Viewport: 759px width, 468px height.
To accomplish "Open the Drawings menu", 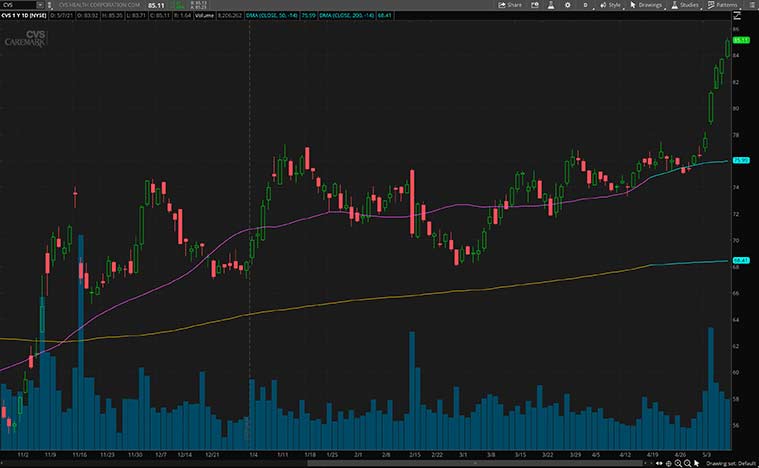I will click(x=647, y=5).
